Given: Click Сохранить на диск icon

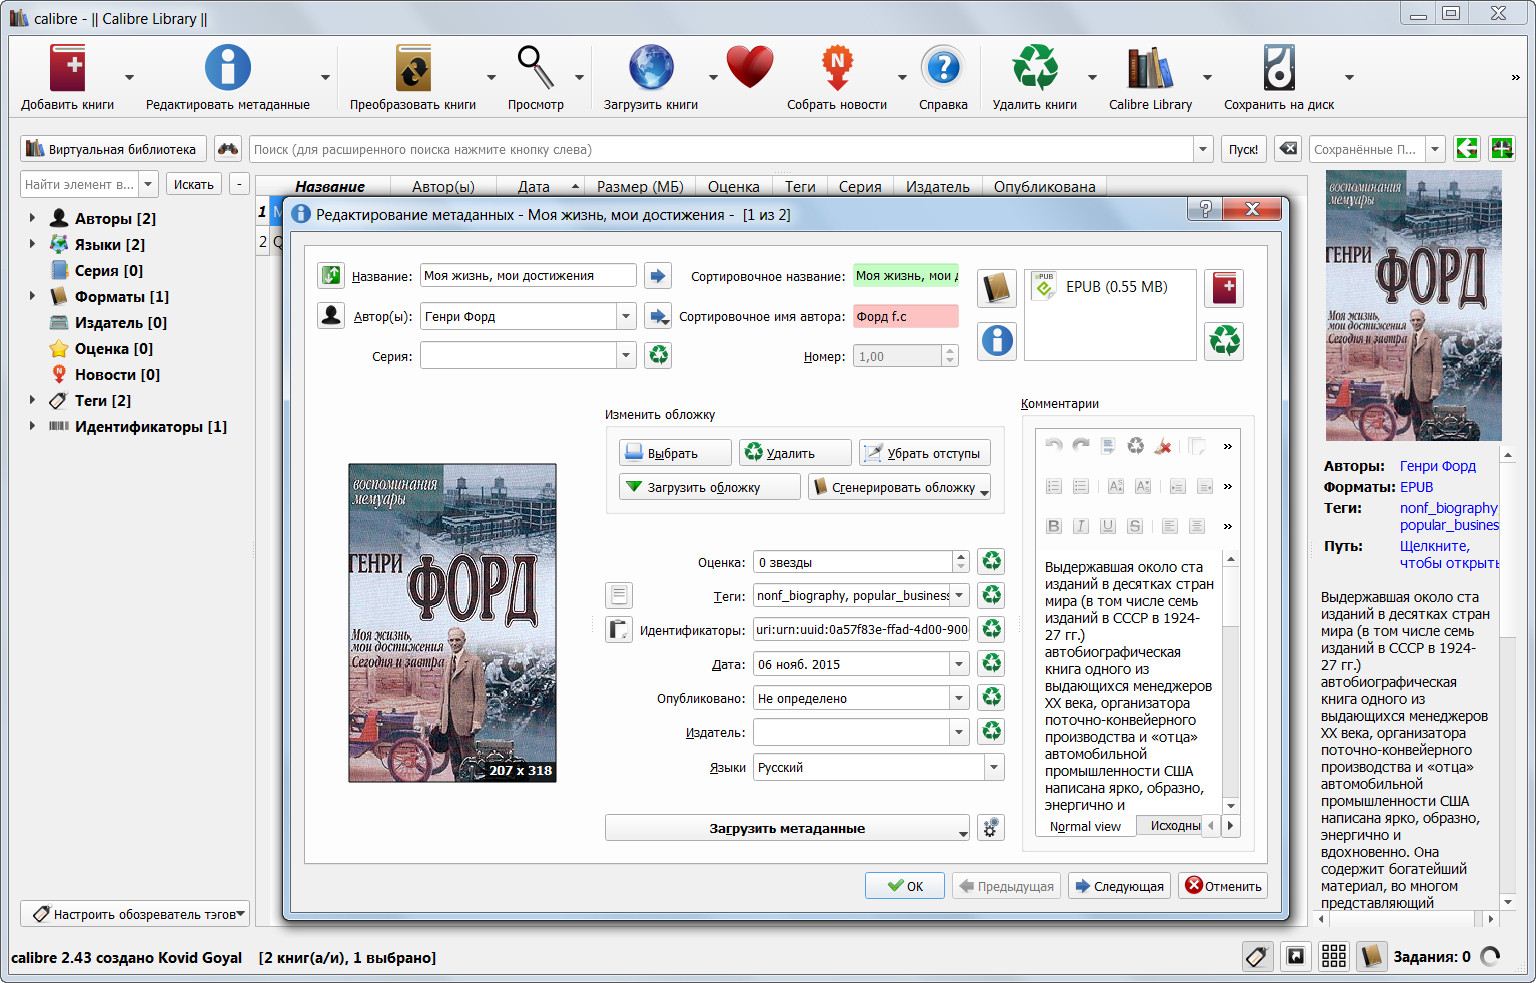Looking at the screenshot, I should pos(1279,69).
